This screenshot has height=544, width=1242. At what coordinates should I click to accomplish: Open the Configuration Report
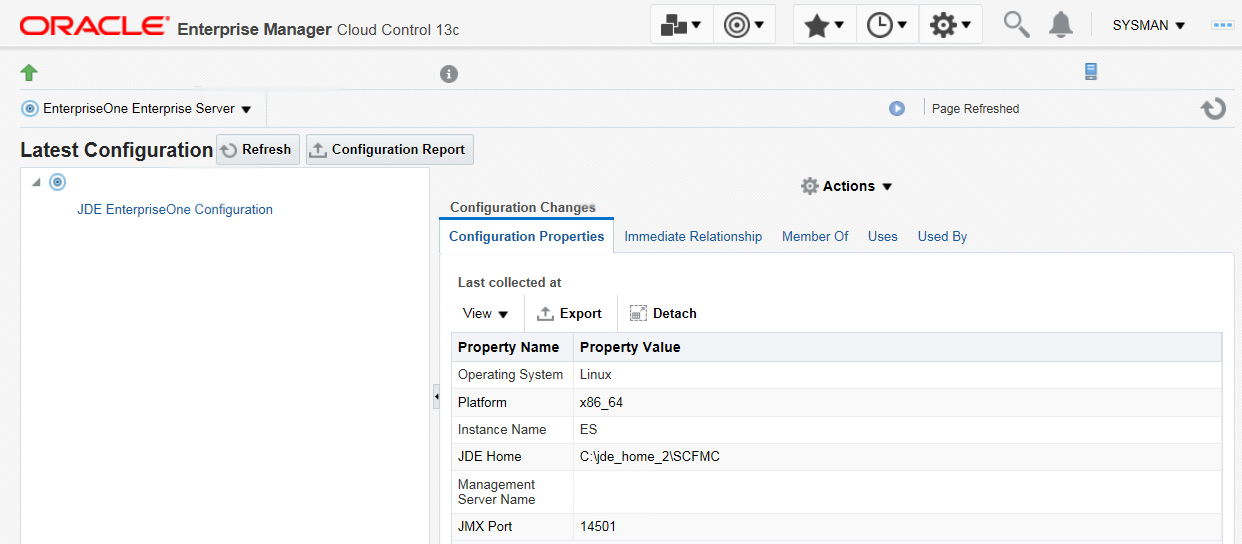[x=390, y=150]
